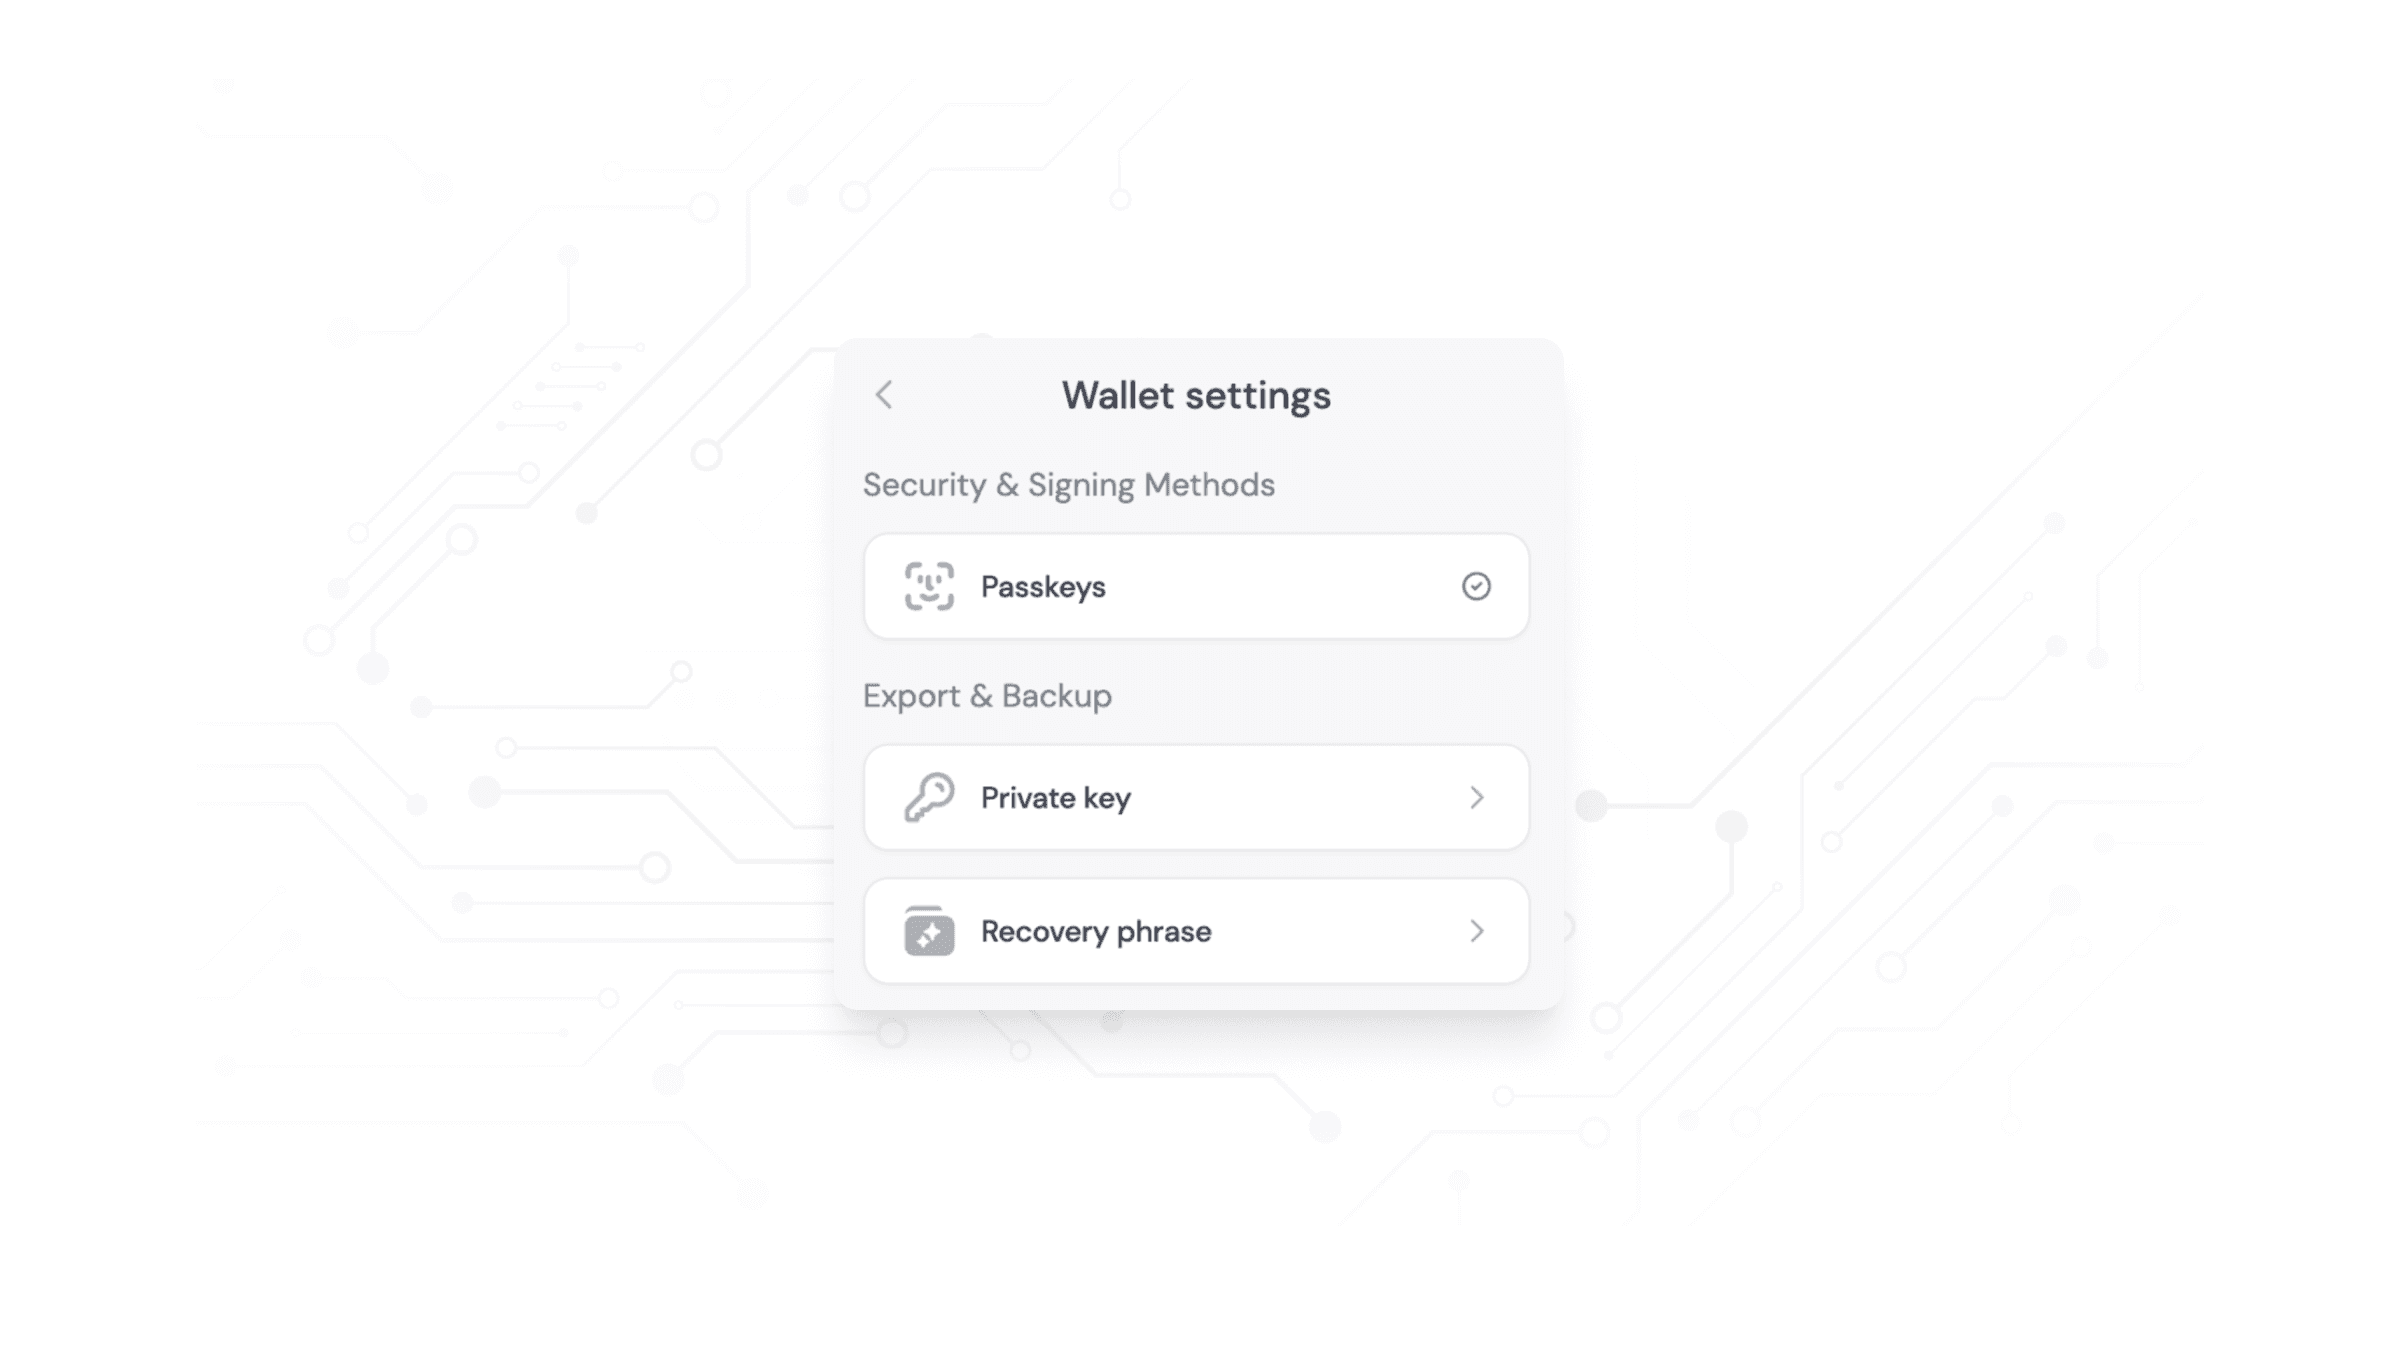
Task: Click the chevron arrow on Recovery phrase
Action: (x=1477, y=930)
